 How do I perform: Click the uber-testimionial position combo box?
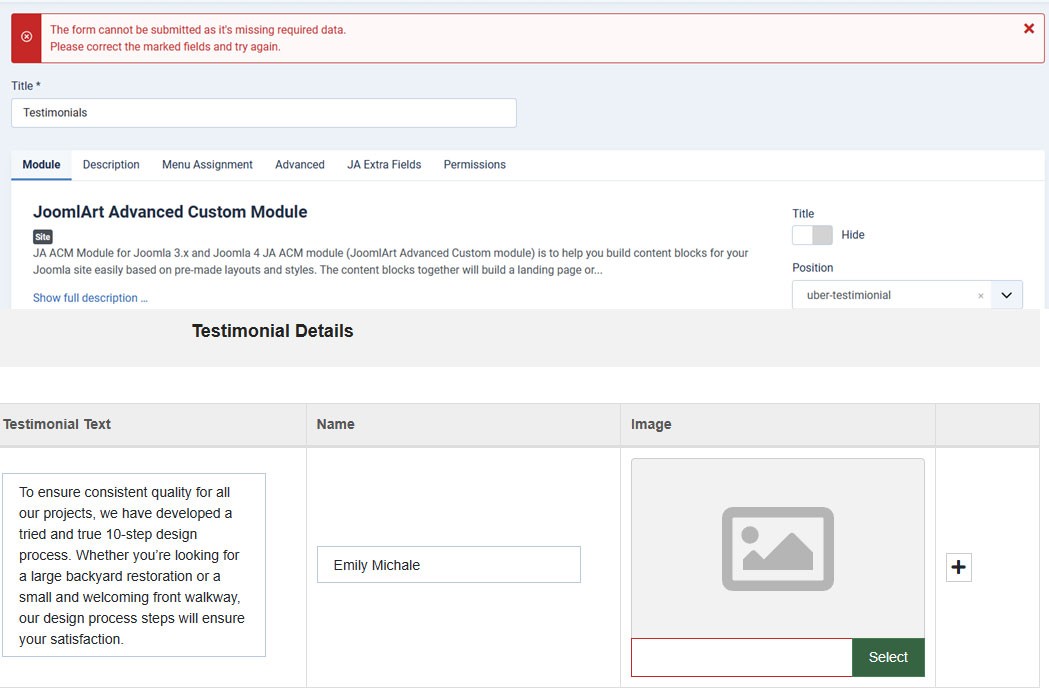pos(885,296)
